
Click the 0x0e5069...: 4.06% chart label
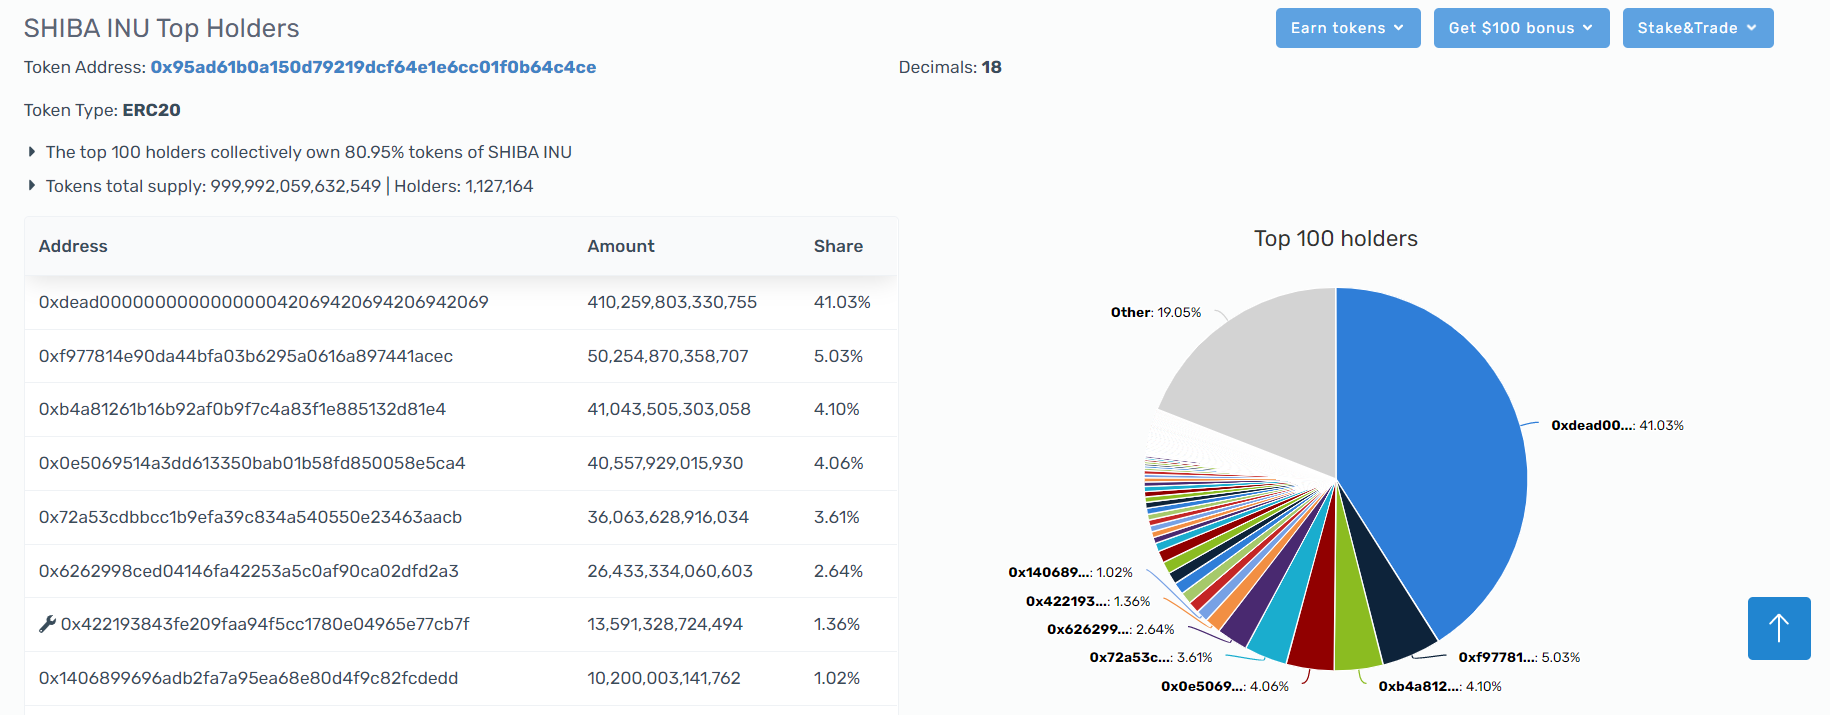coord(1225,686)
